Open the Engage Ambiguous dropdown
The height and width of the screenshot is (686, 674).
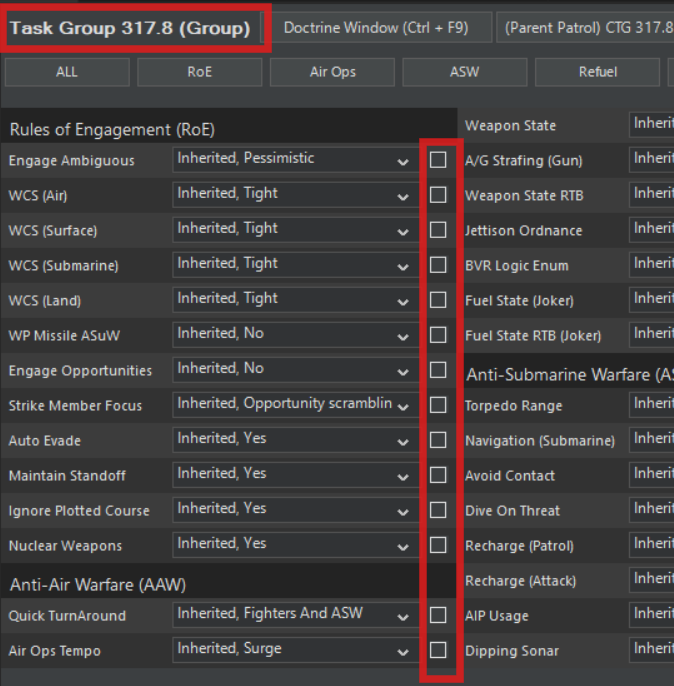tap(295, 160)
